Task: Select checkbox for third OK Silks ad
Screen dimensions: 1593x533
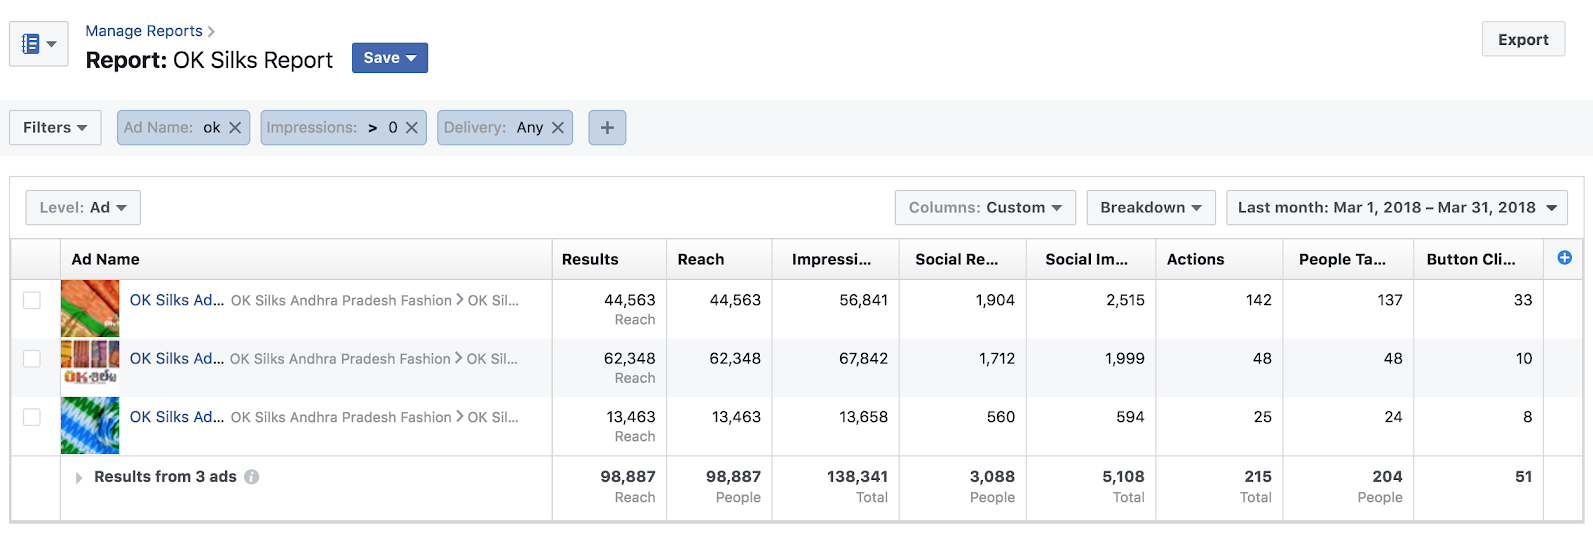Action: tap(32, 417)
